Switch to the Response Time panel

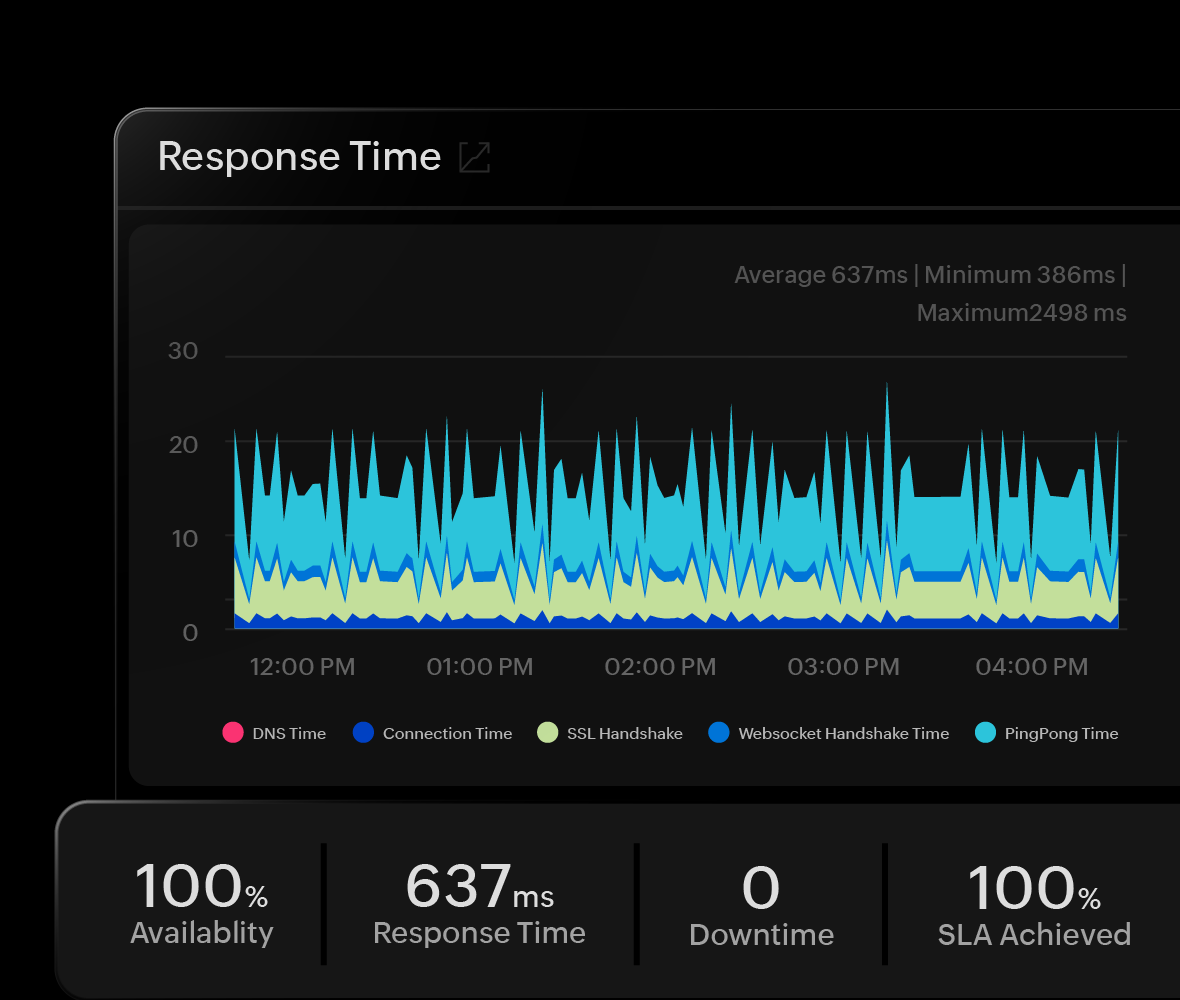pyautogui.click(x=299, y=157)
